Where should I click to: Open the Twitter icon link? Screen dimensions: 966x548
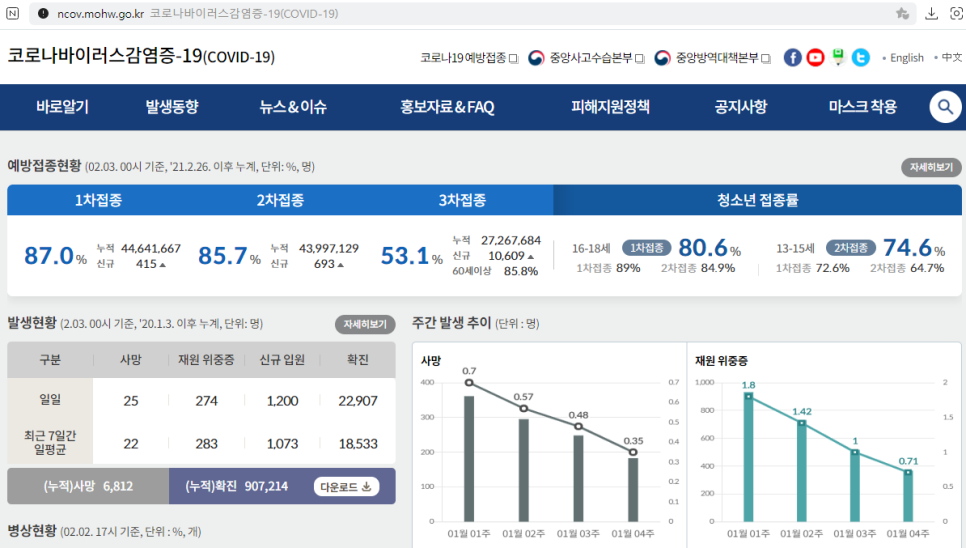(861, 57)
